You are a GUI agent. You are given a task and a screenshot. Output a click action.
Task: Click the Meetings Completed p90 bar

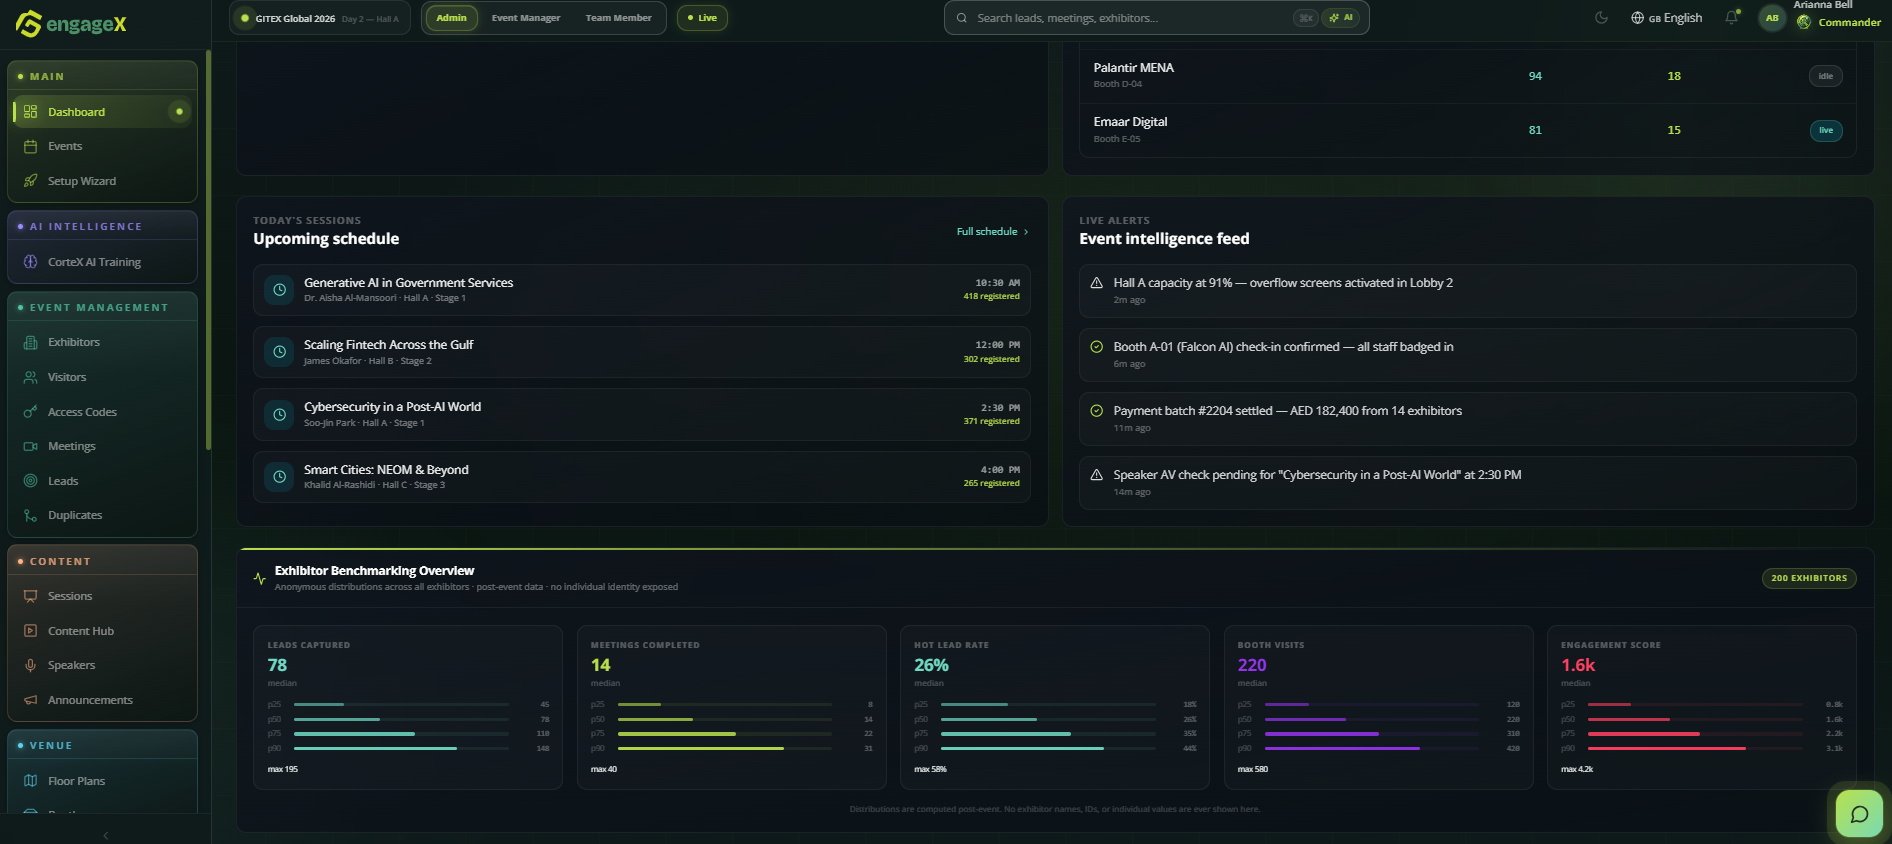point(725,748)
